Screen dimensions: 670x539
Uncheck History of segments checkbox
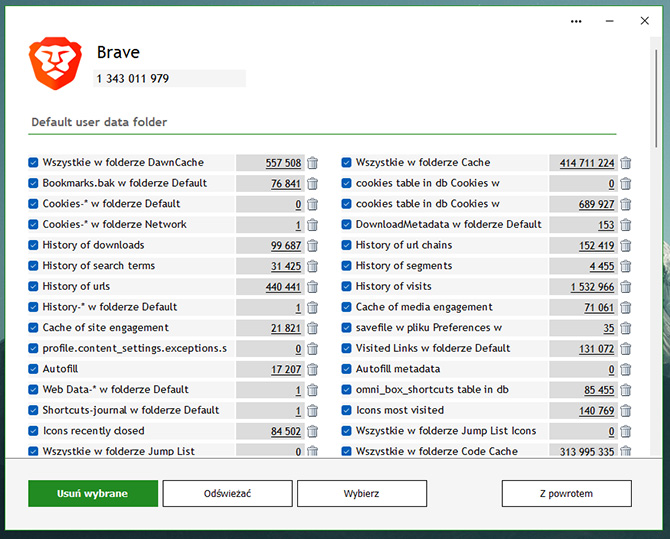347,265
